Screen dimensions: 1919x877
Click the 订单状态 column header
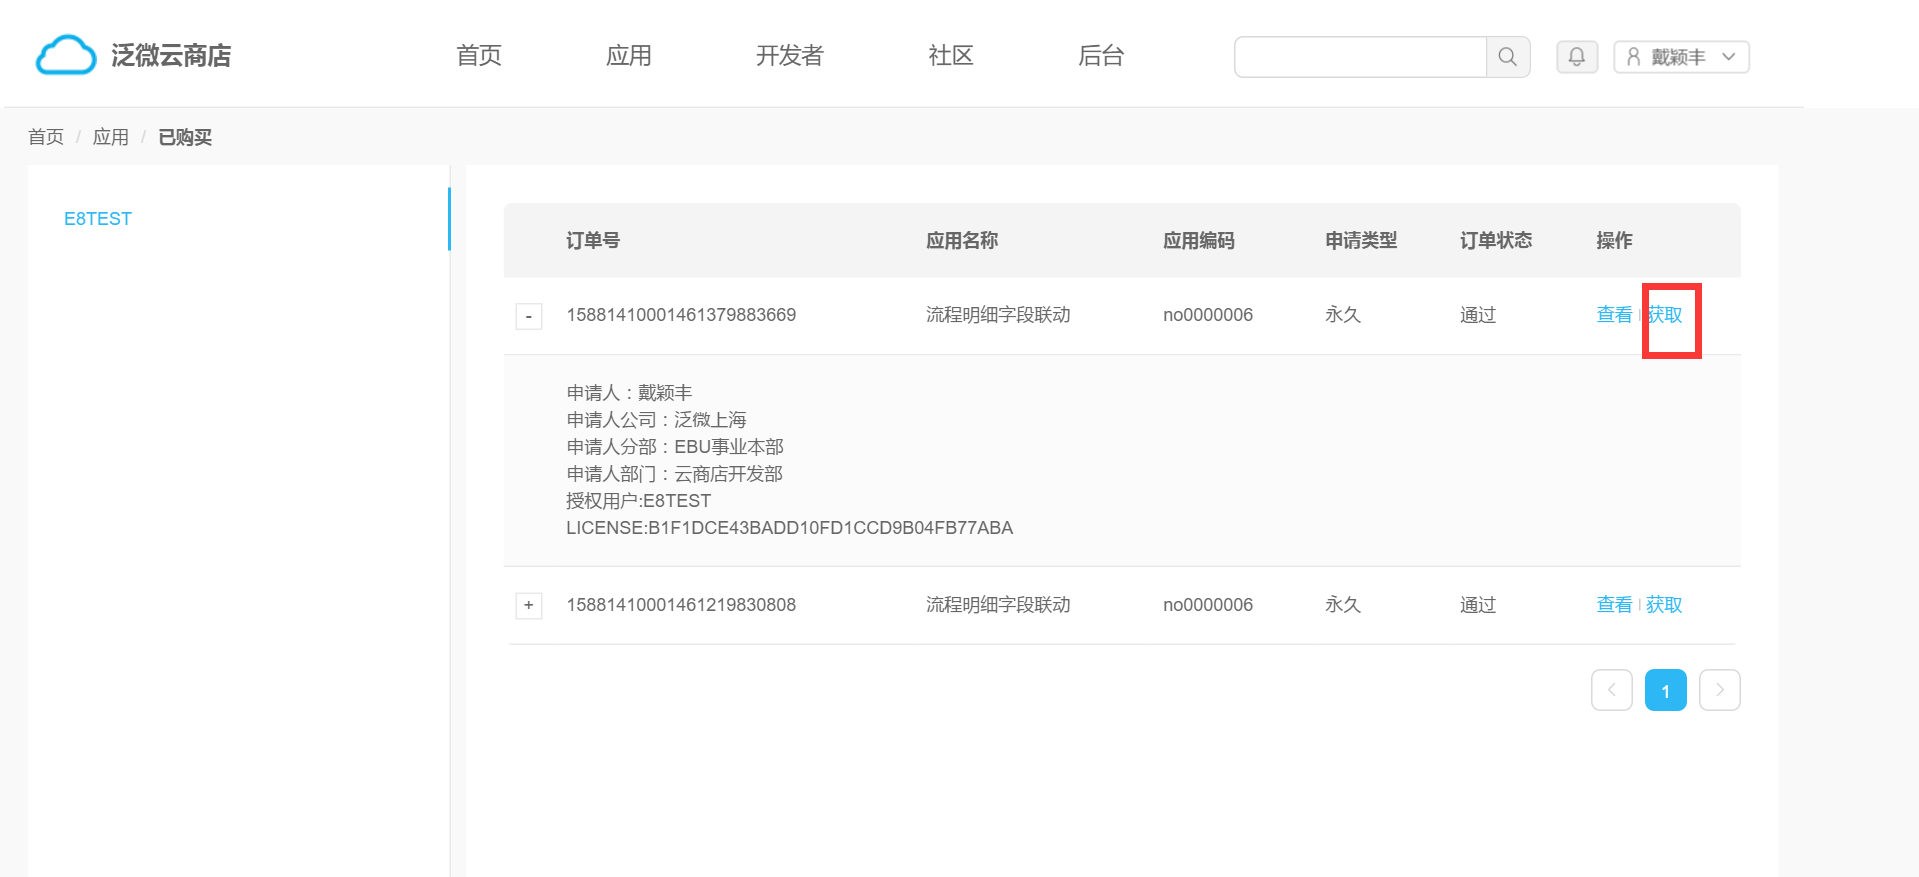click(1496, 240)
